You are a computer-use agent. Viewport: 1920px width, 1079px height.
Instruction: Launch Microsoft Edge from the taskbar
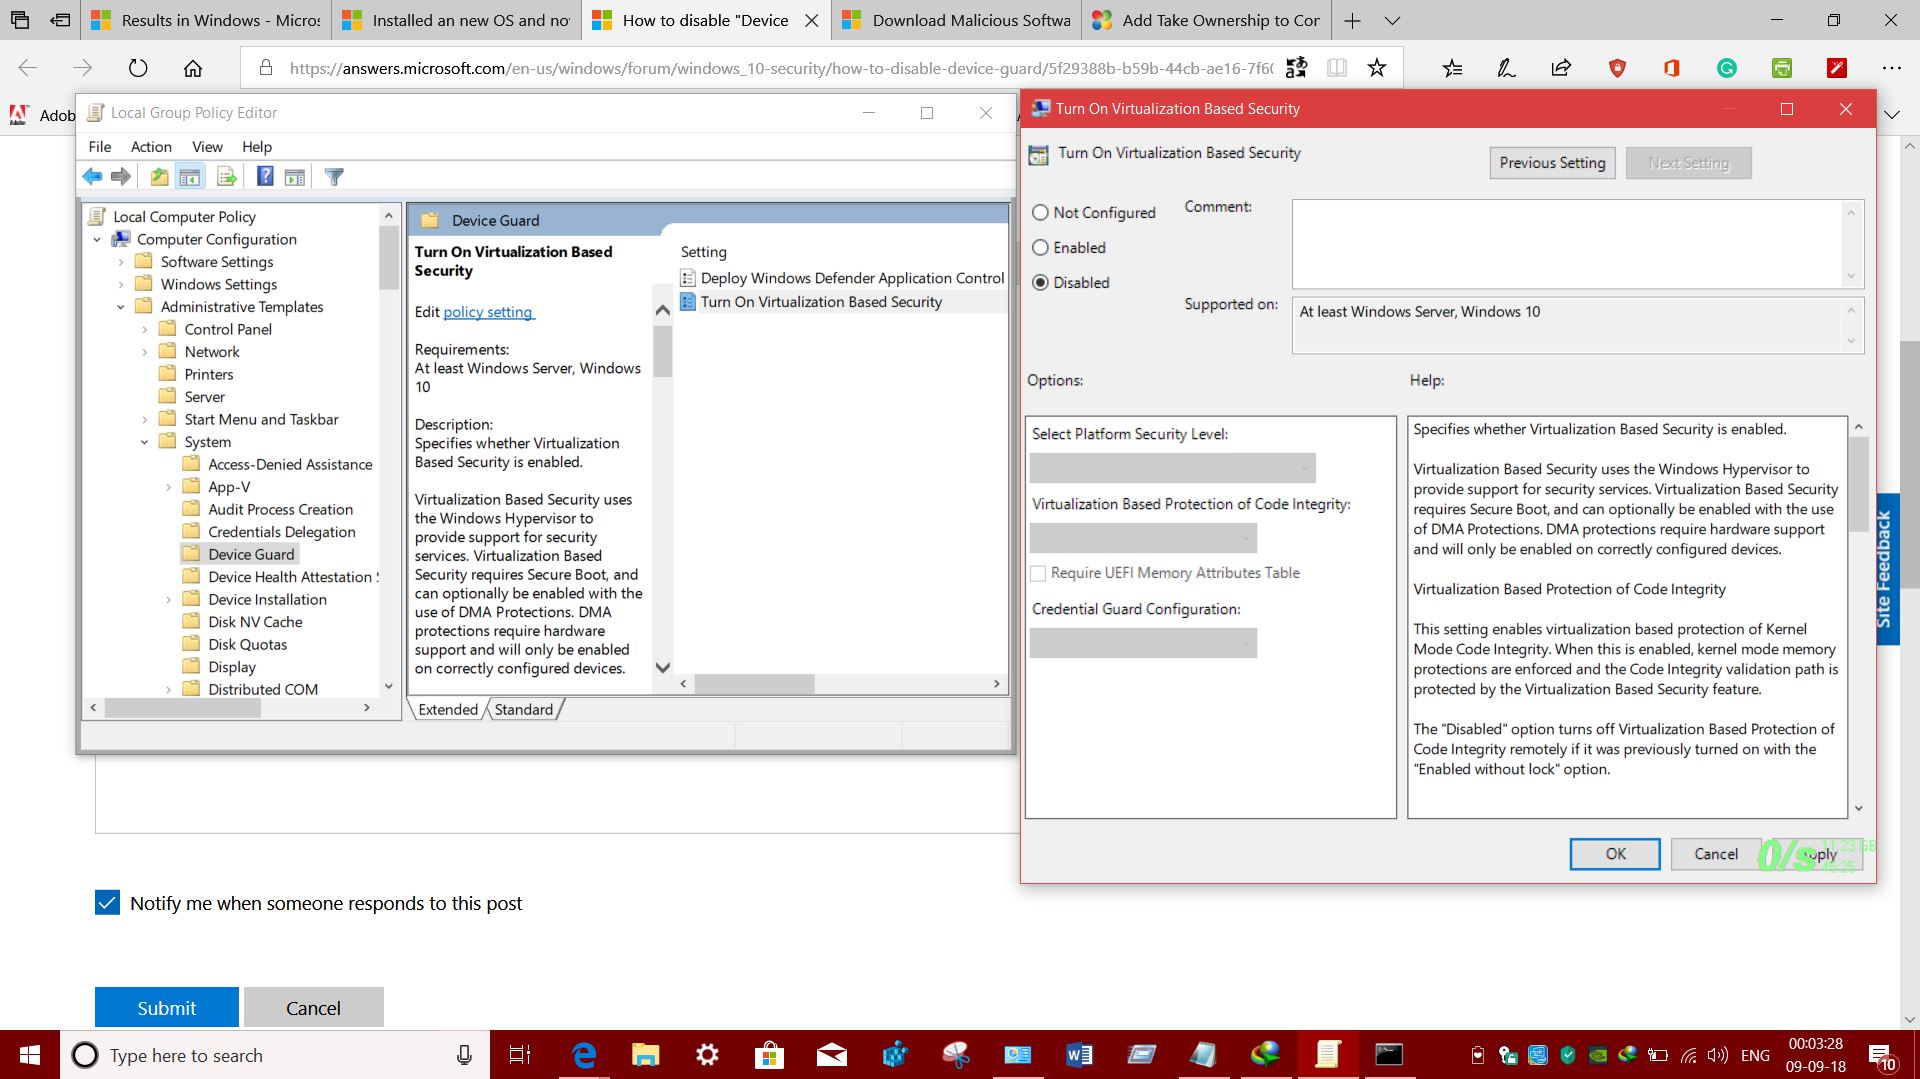click(583, 1054)
